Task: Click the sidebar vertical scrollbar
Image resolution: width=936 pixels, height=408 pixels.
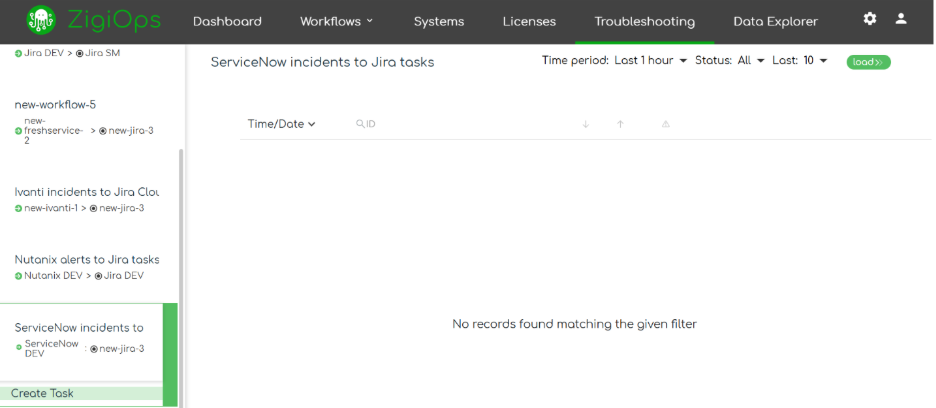Action: tap(181, 278)
